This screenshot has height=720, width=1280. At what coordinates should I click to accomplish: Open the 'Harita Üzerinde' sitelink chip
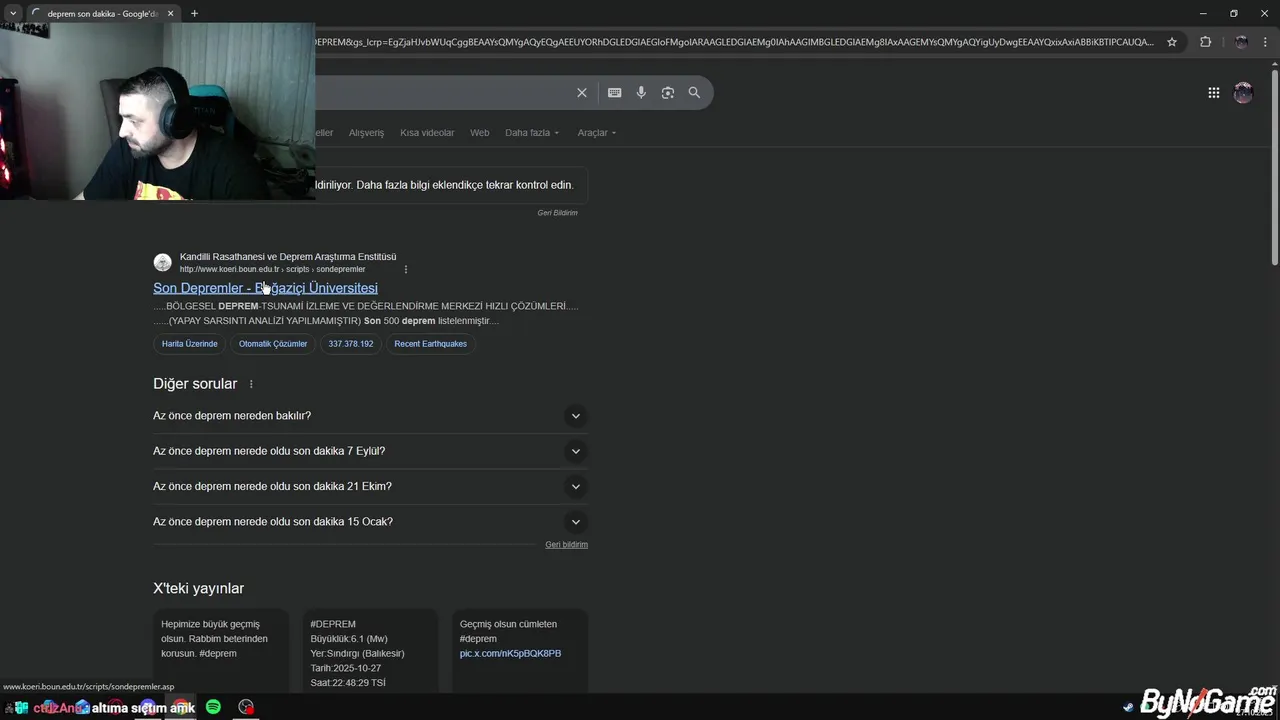(189, 344)
